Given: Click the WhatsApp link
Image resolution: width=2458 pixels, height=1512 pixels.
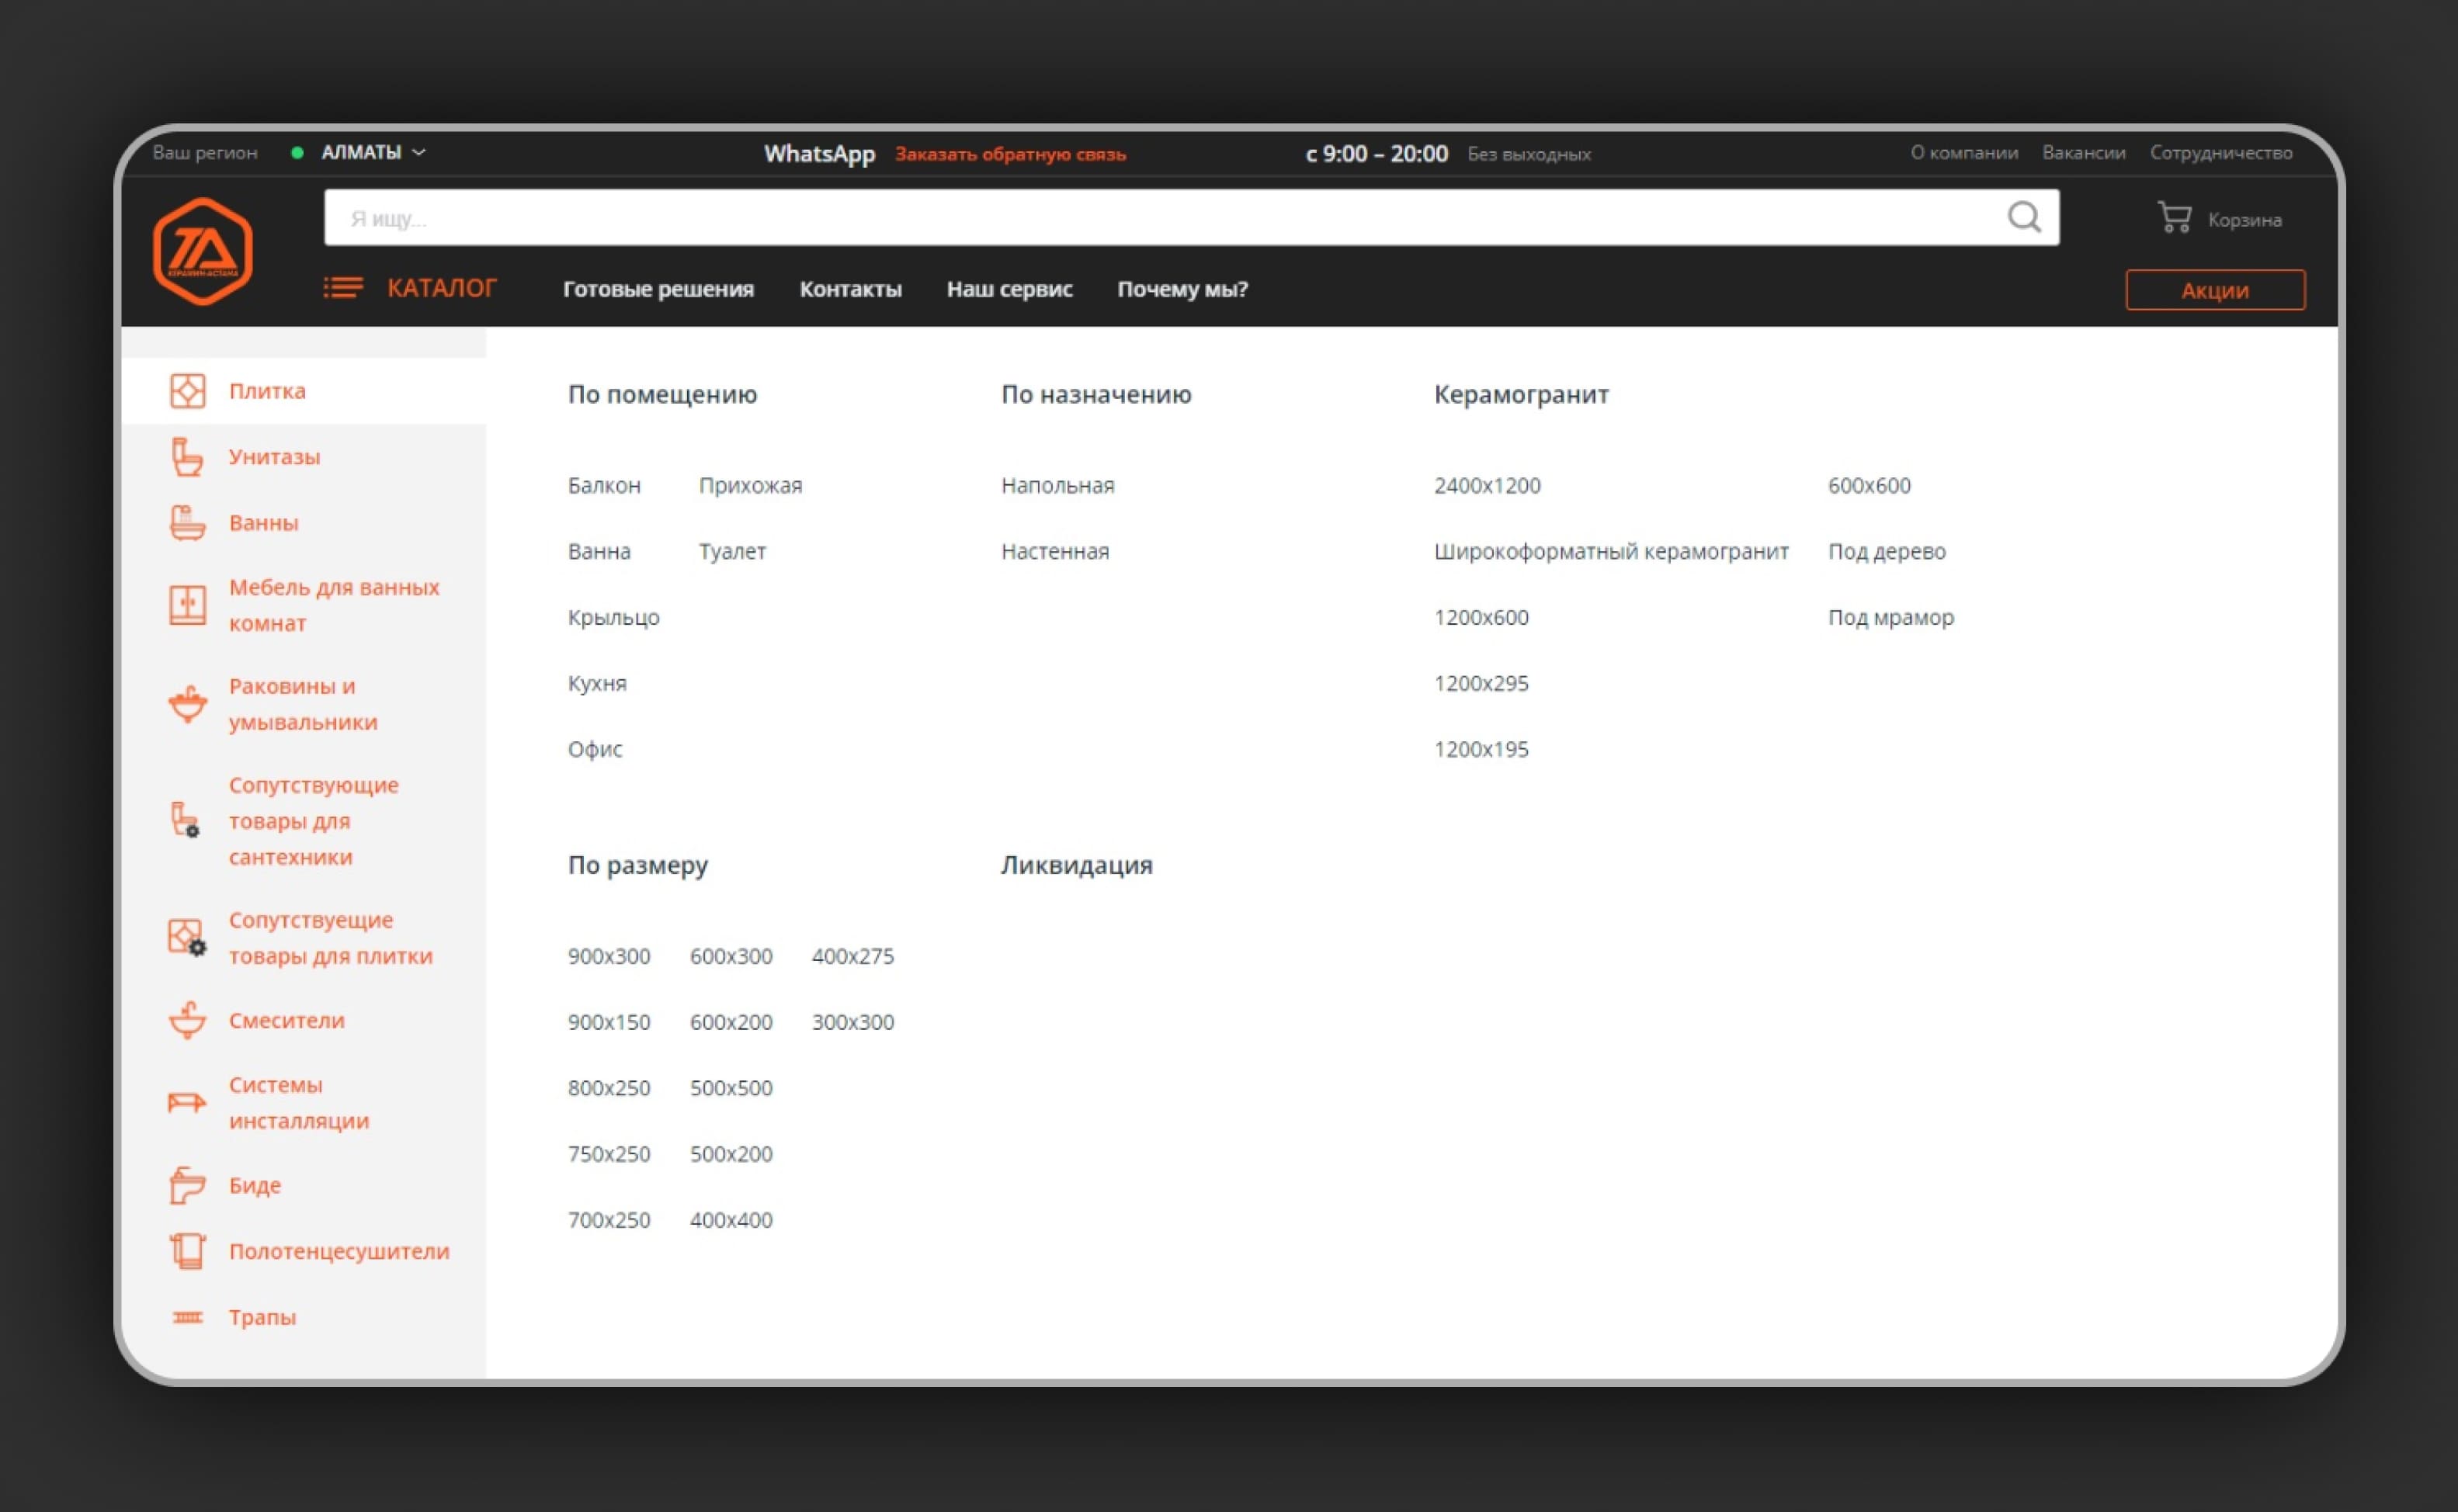Looking at the screenshot, I should click(819, 153).
